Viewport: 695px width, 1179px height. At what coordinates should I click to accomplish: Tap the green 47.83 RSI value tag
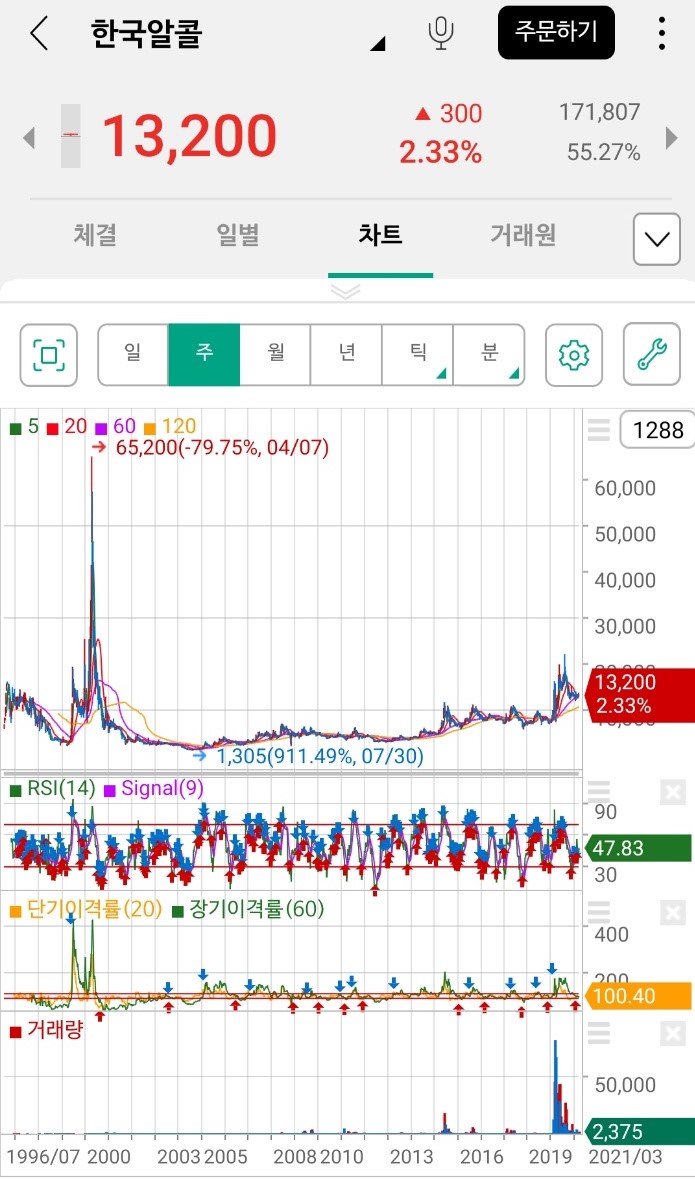(636, 848)
